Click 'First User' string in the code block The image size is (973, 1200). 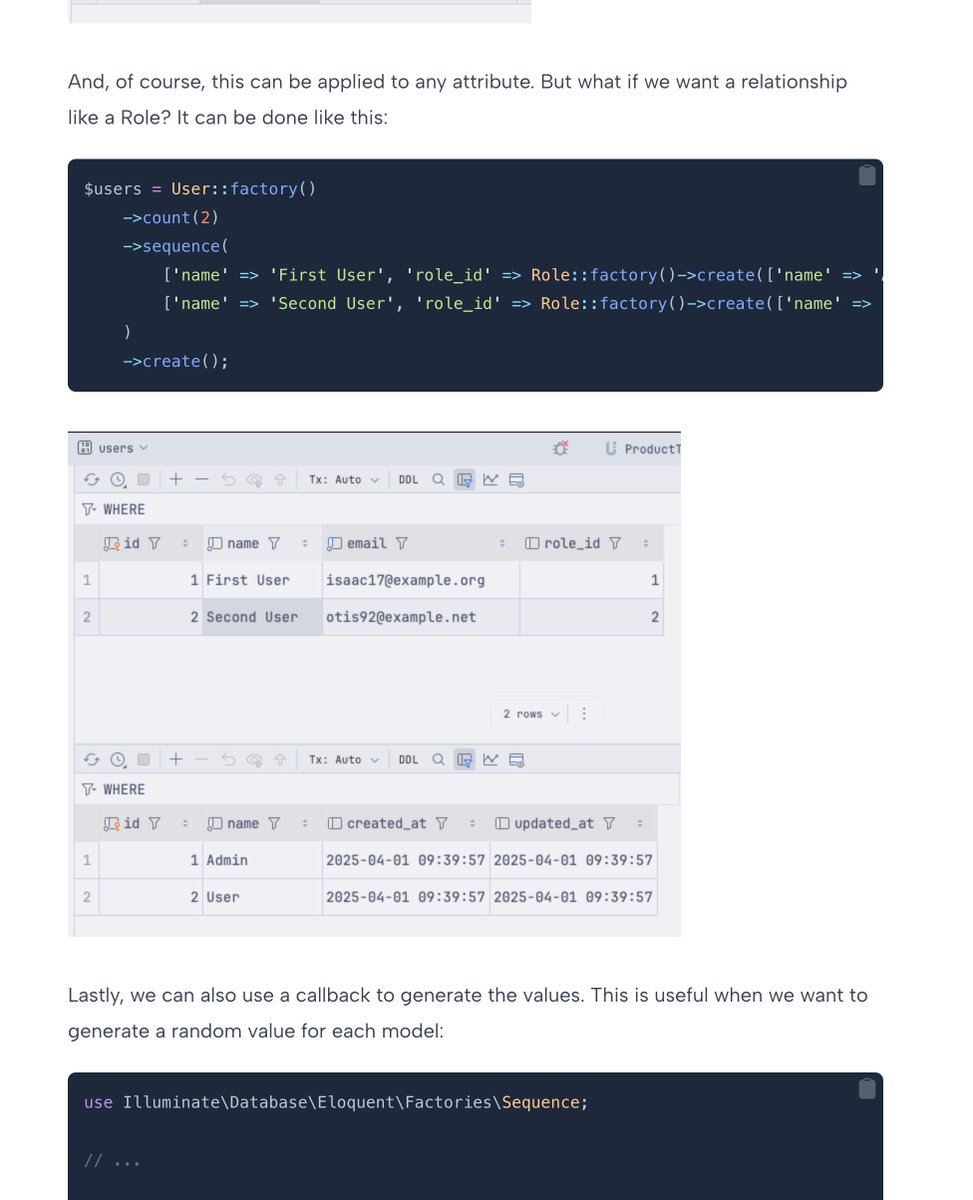[328, 275]
